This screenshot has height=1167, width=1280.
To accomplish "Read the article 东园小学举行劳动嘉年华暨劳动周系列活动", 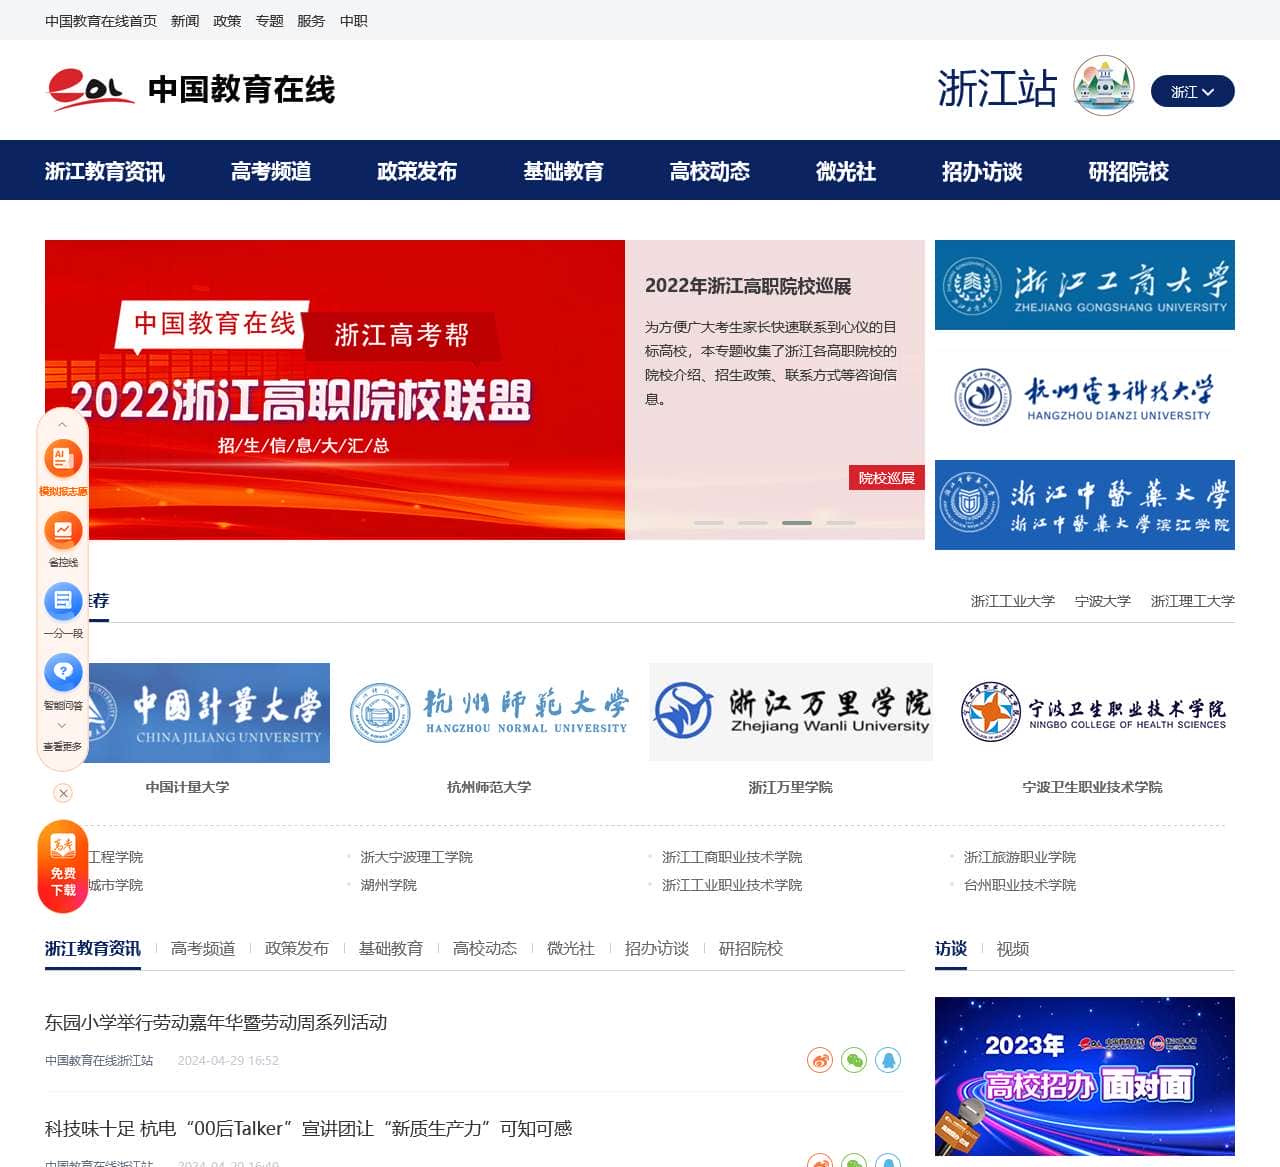I will coord(216,1022).
